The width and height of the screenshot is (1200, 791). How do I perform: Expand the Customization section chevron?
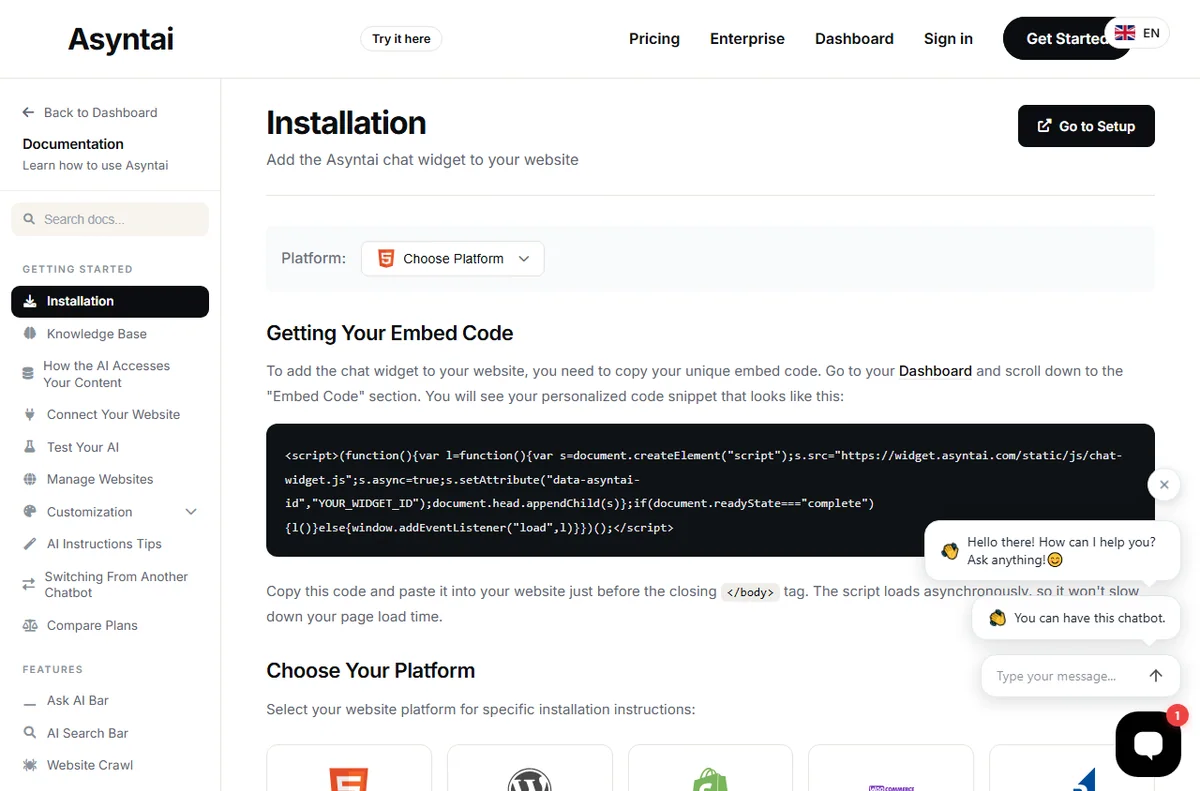(191, 512)
